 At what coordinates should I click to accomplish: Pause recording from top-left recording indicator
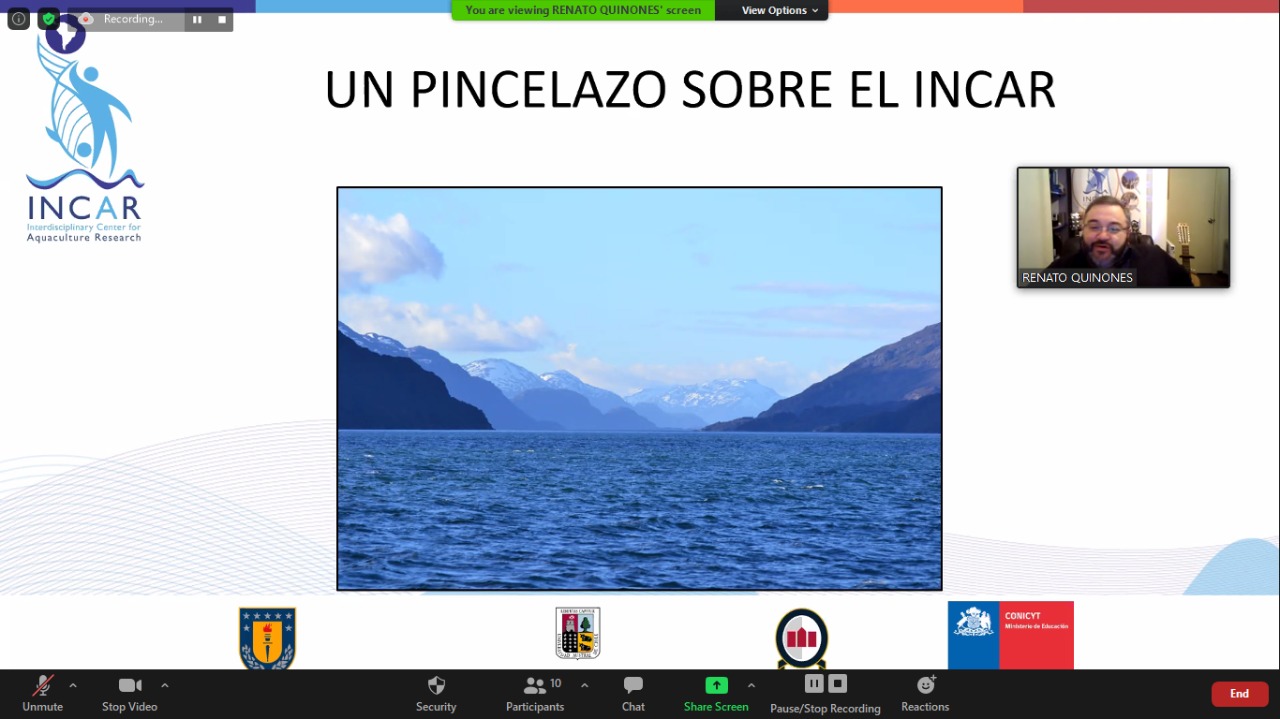[197, 19]
